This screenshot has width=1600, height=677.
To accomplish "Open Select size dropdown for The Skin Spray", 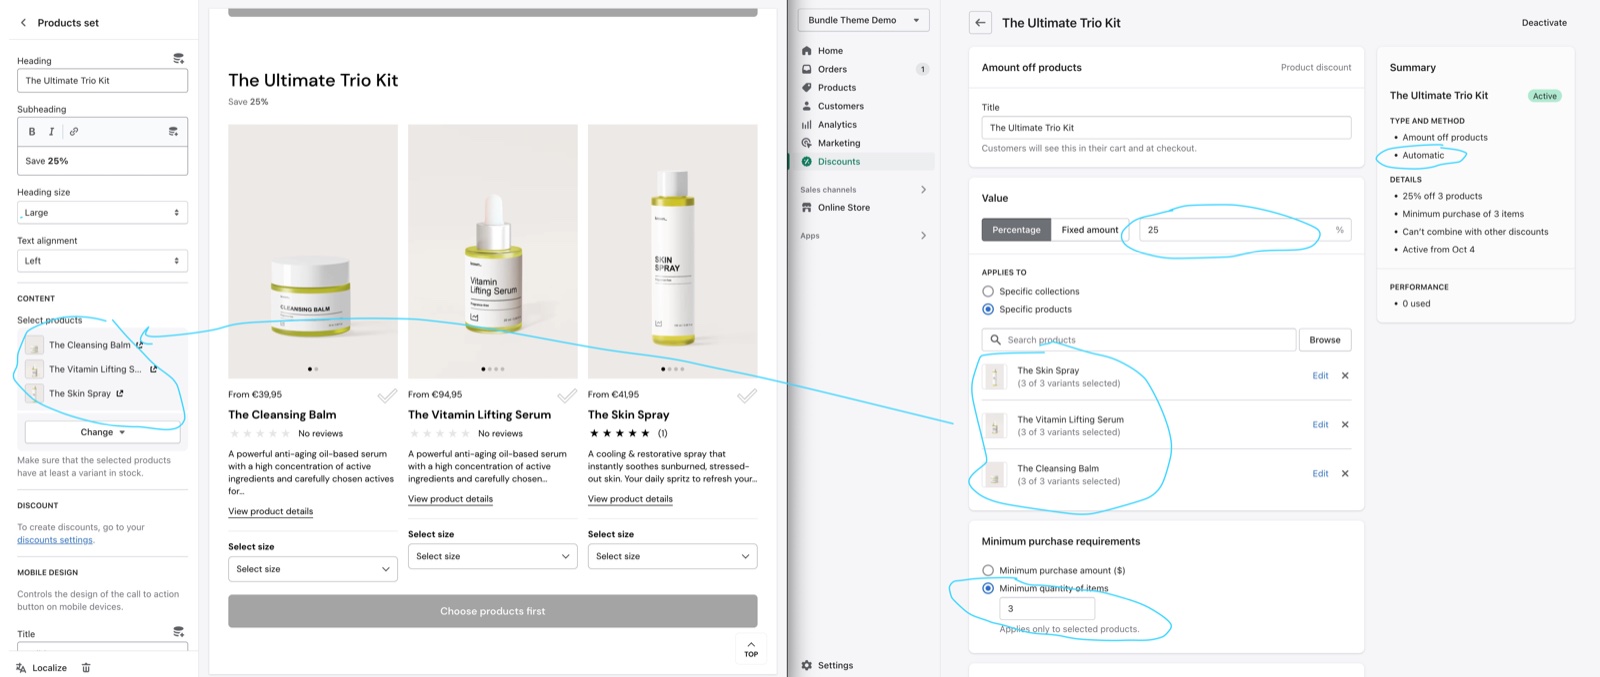I will (672, 556).
